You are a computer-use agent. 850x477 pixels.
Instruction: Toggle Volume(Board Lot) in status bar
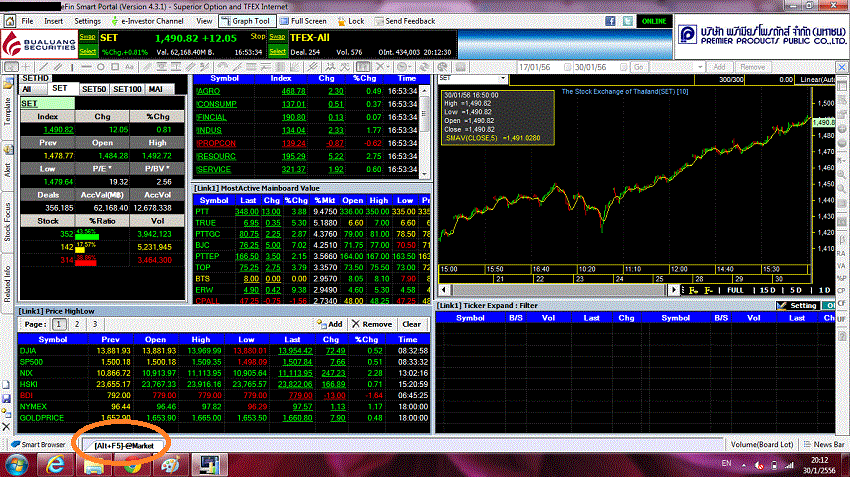tap(762, 444)
